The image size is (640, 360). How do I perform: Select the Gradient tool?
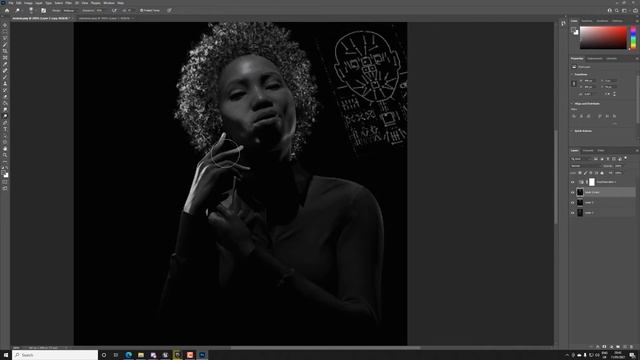[x=5, y=103]
